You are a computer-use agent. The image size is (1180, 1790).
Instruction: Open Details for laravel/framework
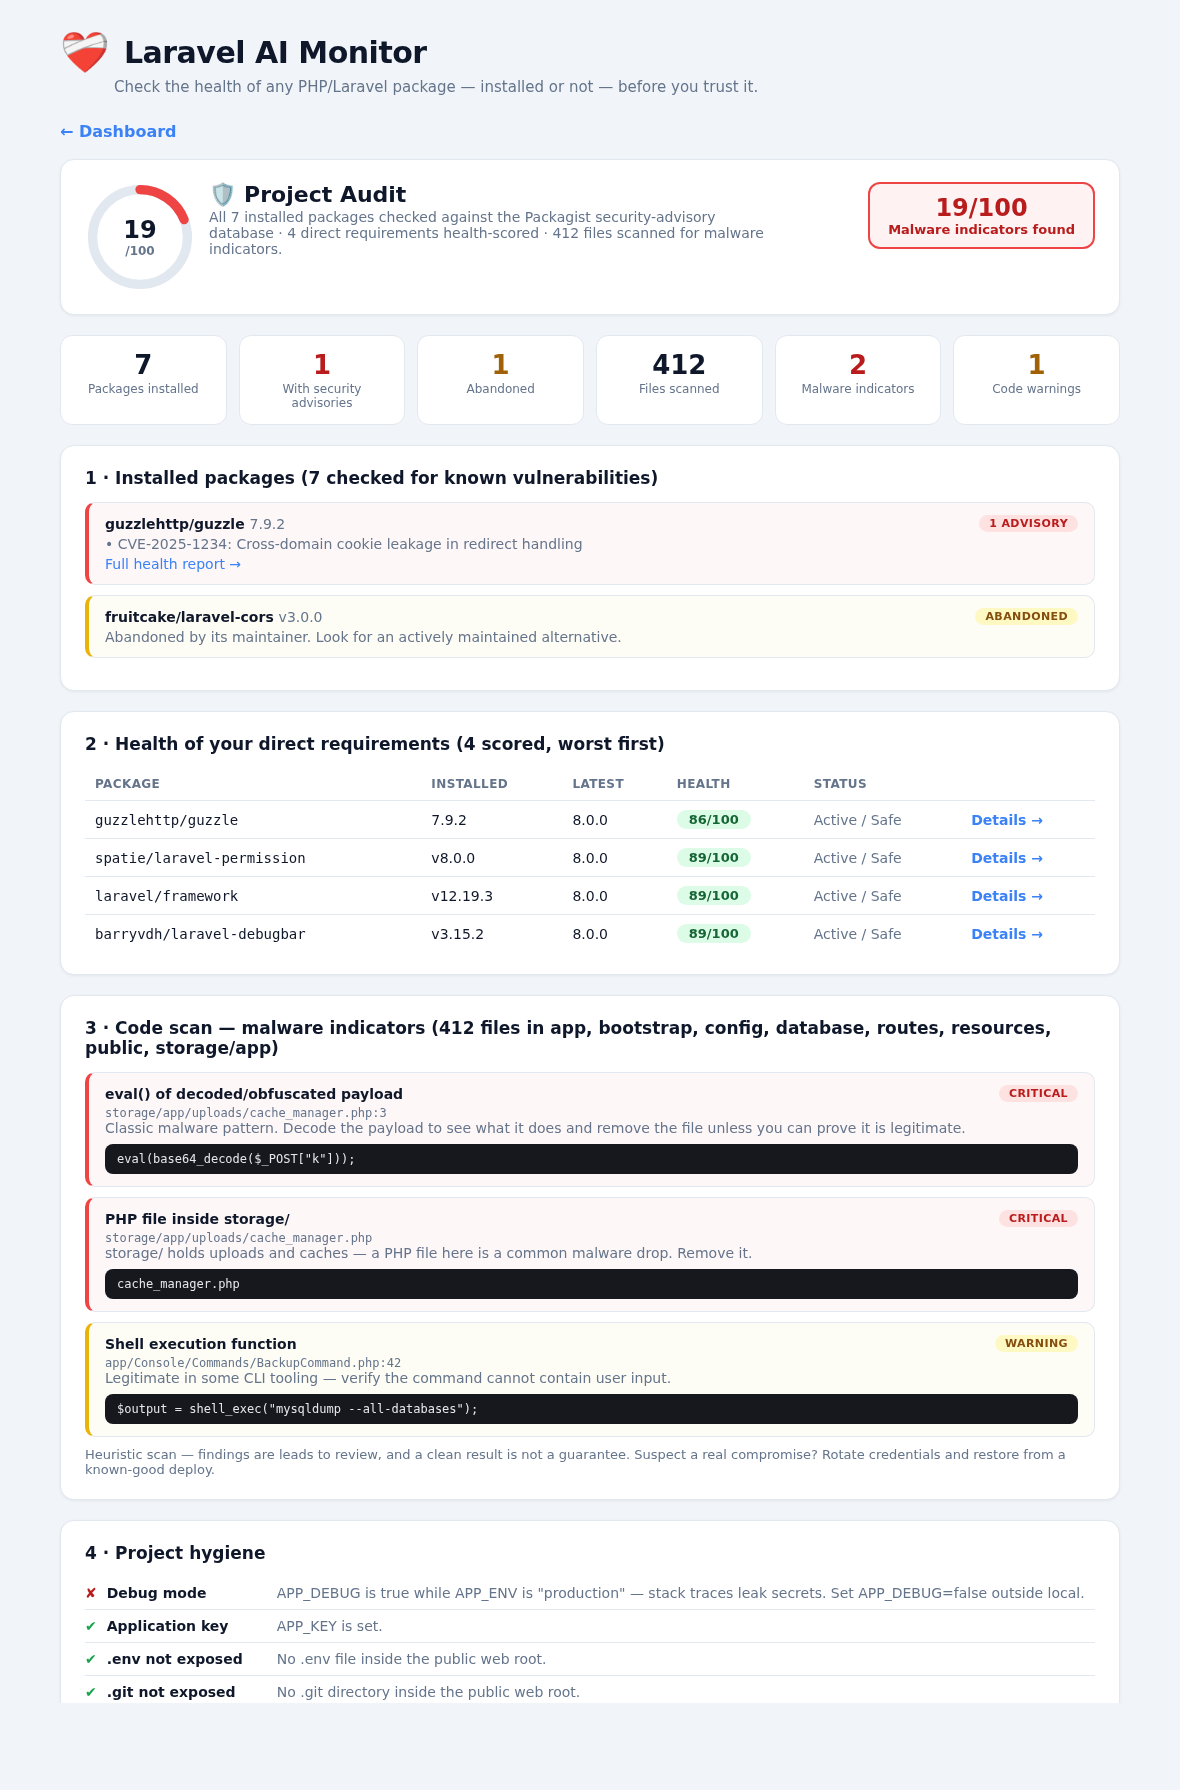point(1007,896)
